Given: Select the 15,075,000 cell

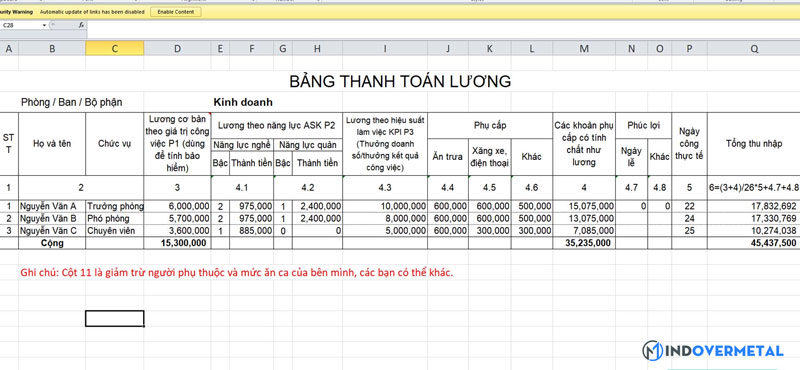Looking at the screenshot, I should coord(584,206).
